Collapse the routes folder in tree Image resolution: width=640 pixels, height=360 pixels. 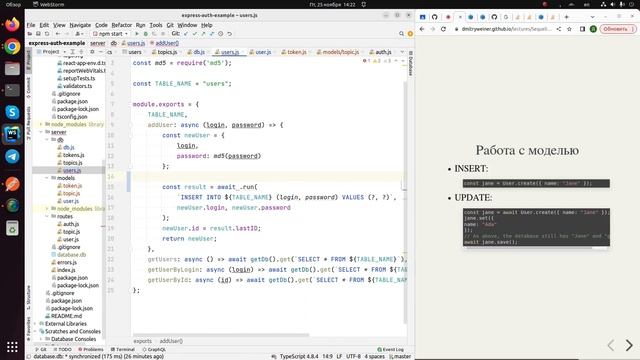[47, 217]
